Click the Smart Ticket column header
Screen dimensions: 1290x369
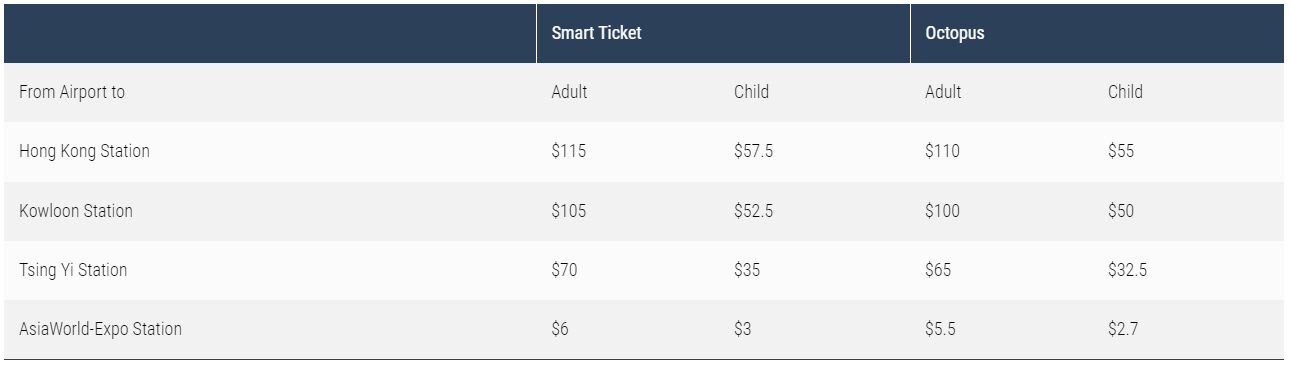click(x=596, y=33)
